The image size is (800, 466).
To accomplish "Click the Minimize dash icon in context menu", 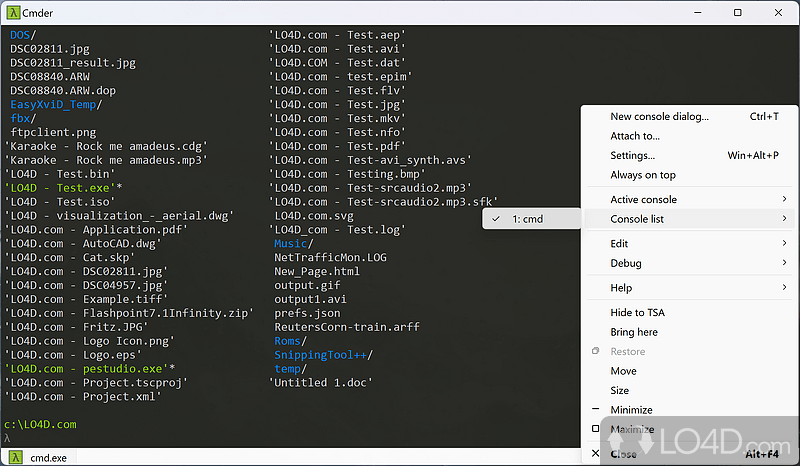I will pyautogui.click(x=595, y=409).
